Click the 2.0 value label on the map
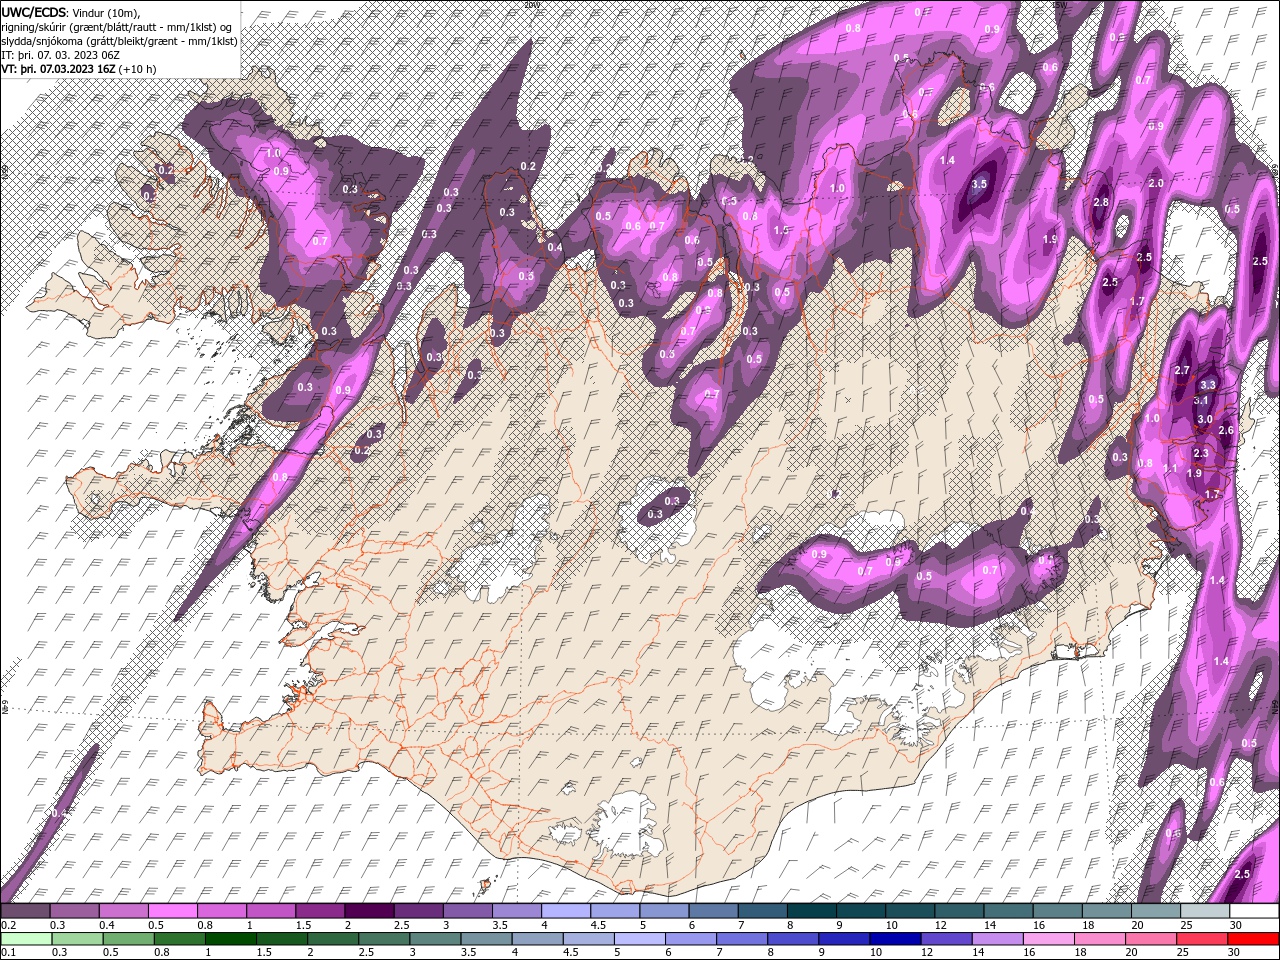Screen dimensions: 1280x960 [1156, 183]
